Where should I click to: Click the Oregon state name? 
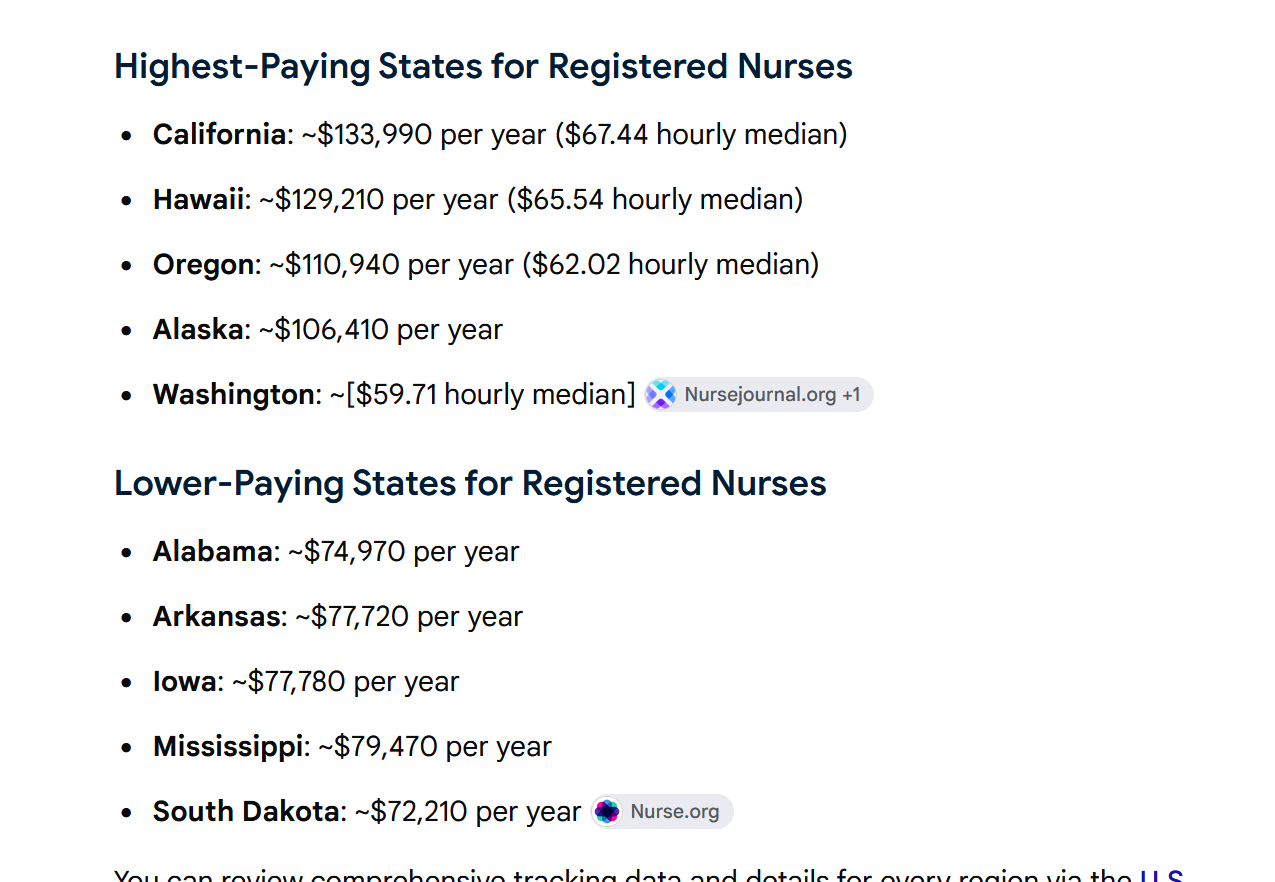coord(203,265)
